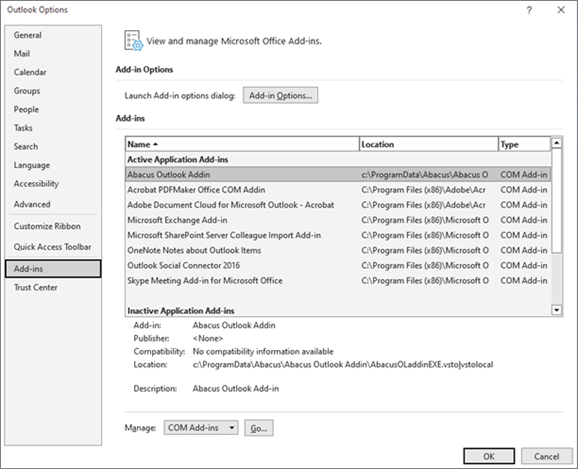Select Adobe Document Cloud for Microsoft Outlook row
This screenshot has width=578, height=469.
point(338,205)
